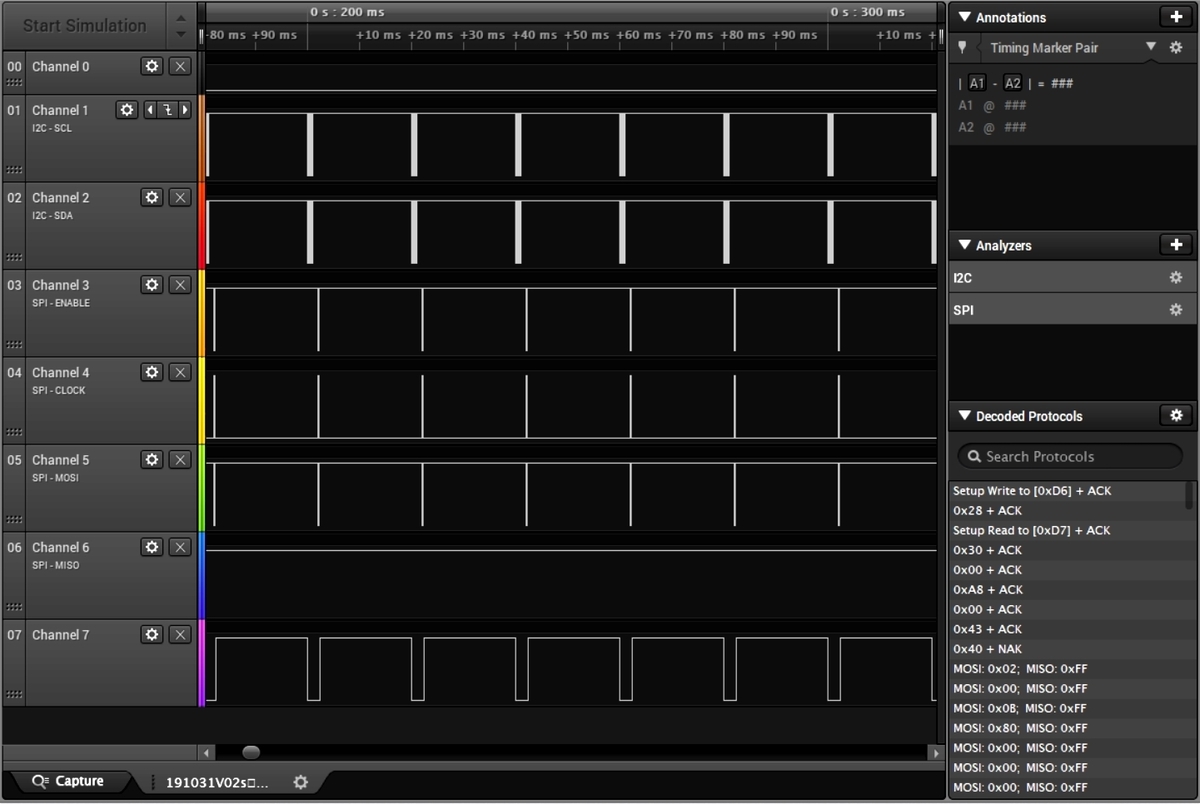
Task: Grab the drag handle on Channel 0 row
Action: 14,83
